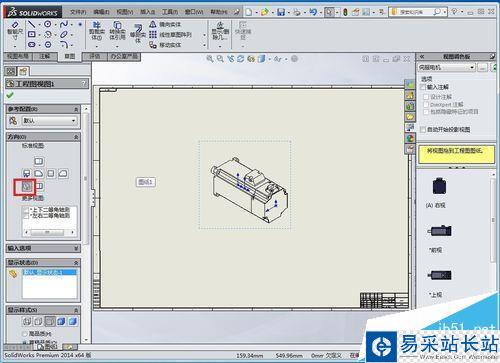Click the Convert Entities tool
This screenshot has width=500, height=363.
pos(117,30)
